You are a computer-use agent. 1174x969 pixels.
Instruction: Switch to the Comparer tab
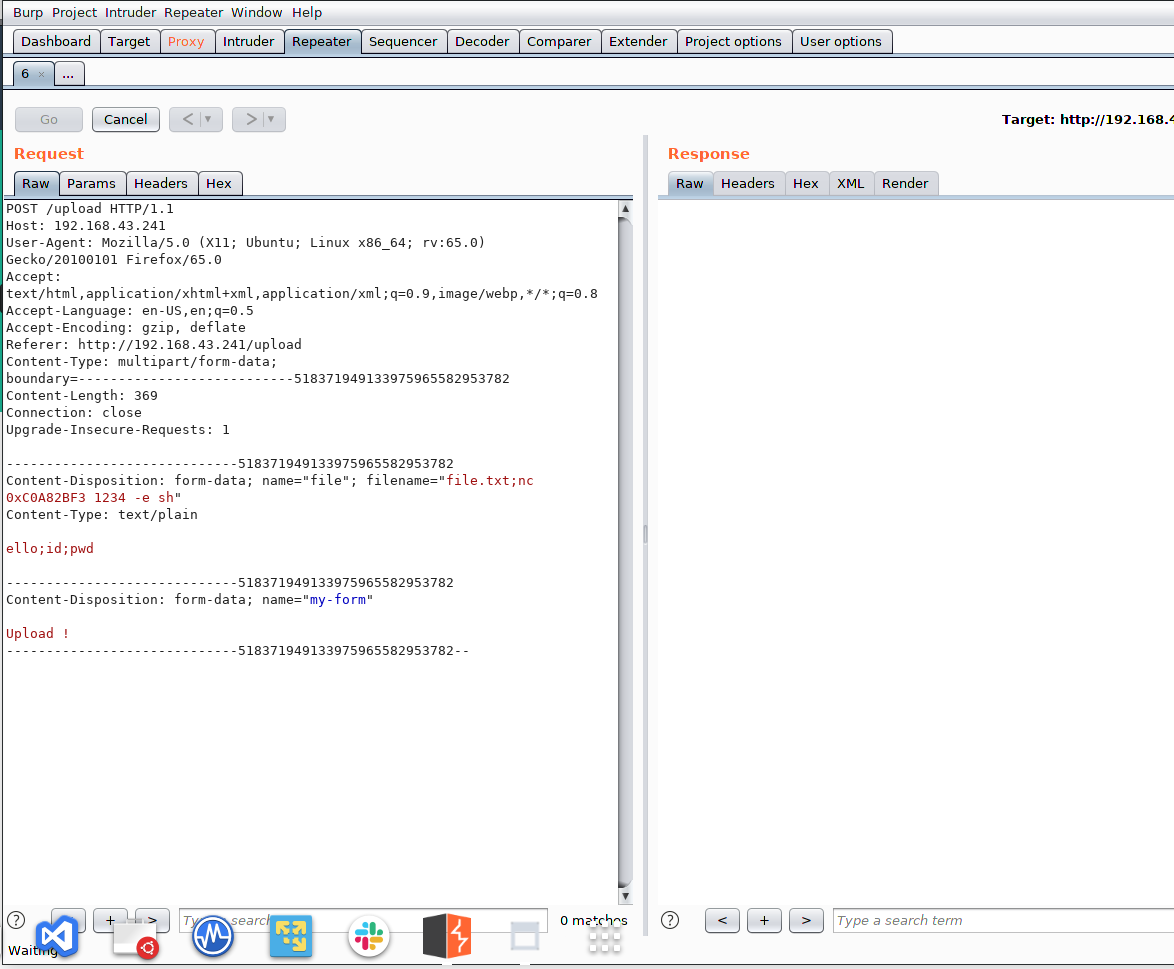click(x=559, y=41)
